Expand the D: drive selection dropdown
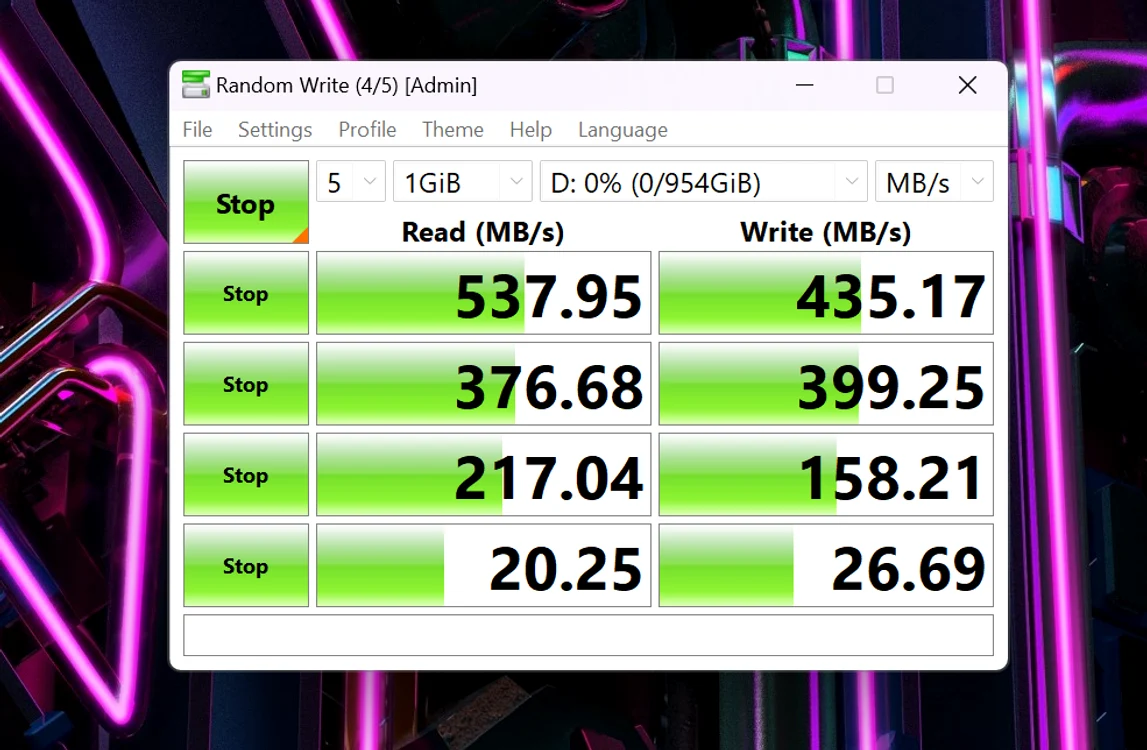 click(704, 181)
